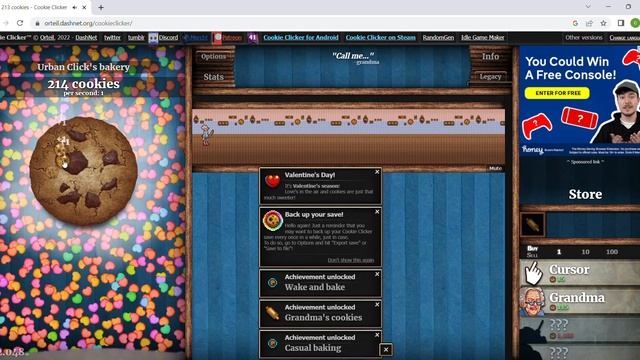Click the Casual baking achievement icon
This screenshot has height=360, width=640.
(272, 343)
